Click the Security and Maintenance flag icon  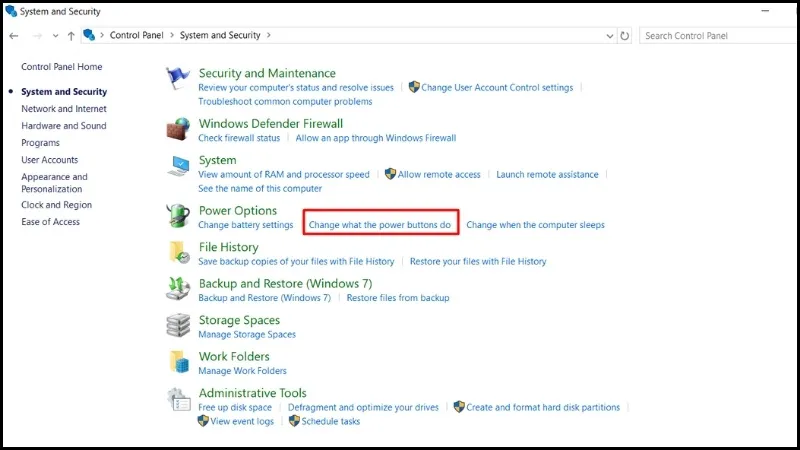179,80
